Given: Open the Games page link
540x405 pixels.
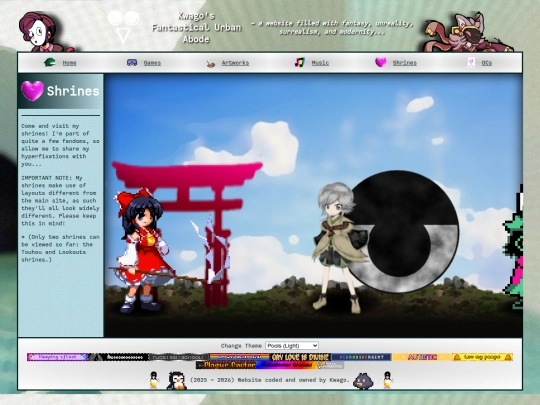Looking at the screenshot, I should click(152, 63).
